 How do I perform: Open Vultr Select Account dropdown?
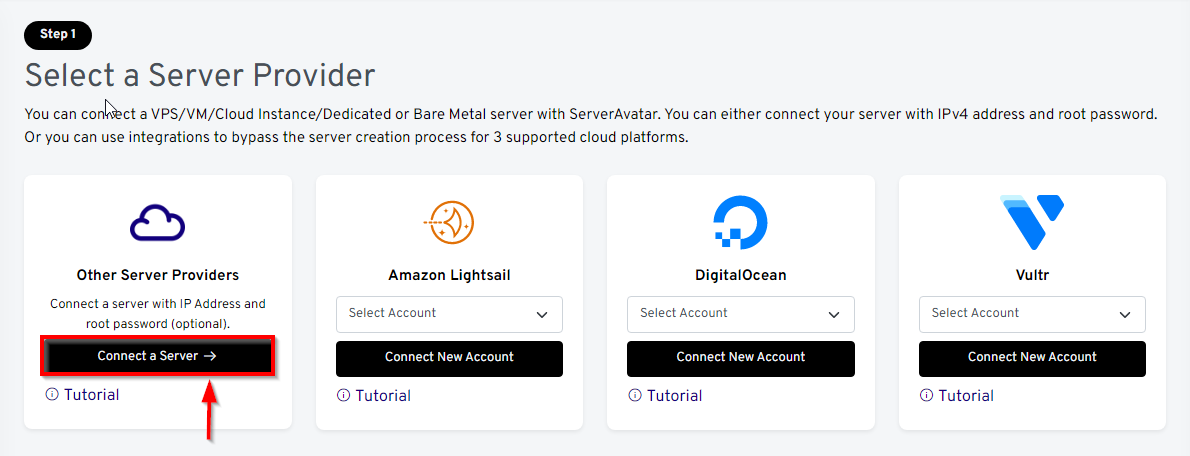(x=1032, y=314)
